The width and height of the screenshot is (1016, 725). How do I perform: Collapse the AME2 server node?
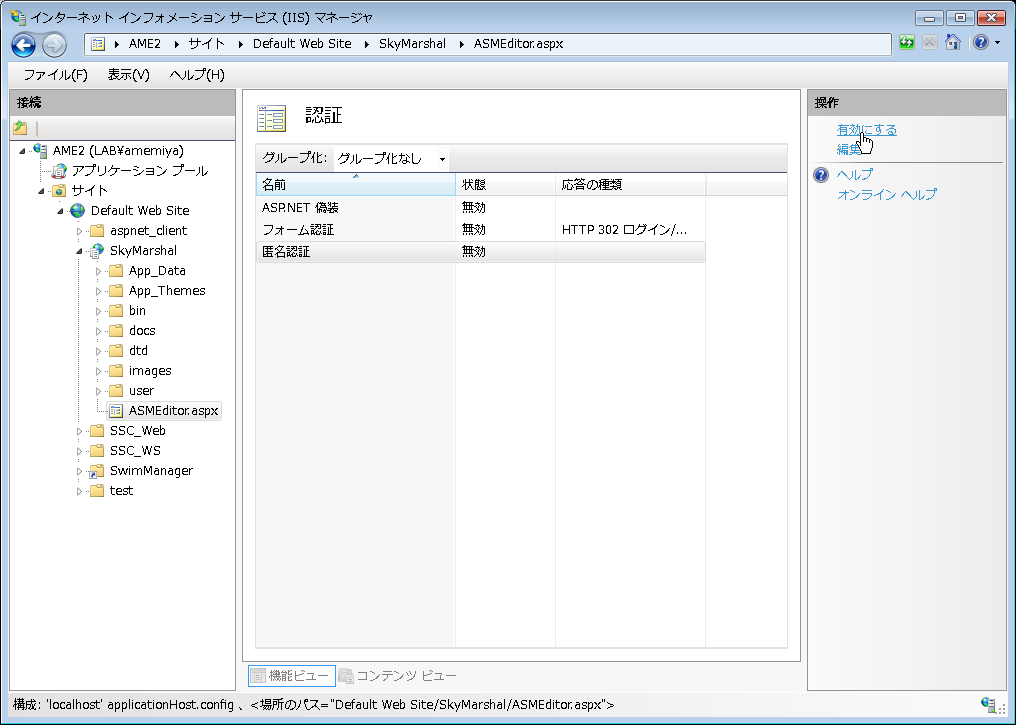(x=23, y=151)
